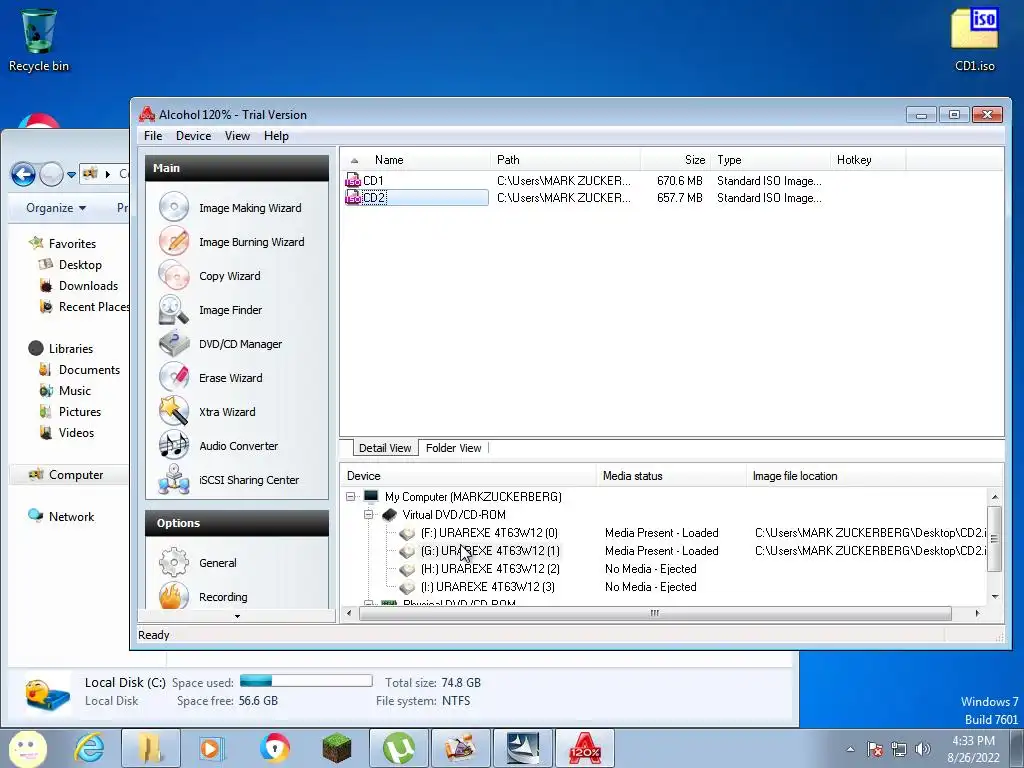The width and height of the screenshot is (1024, 768).
Task: Click Explorer Back navigation button
Action: (x=23, y=174)
